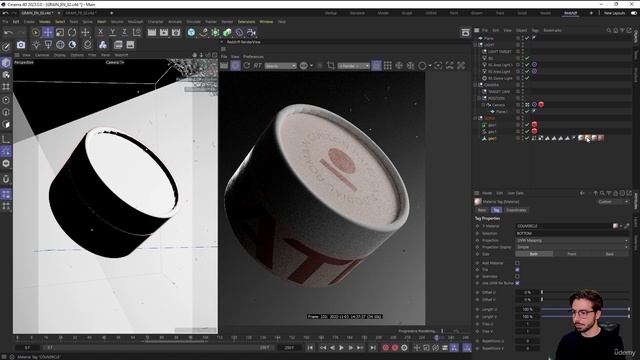The width and height of the screenshot is (640, 360).
Task: Click the Redshift light icon in second toolbar row
Action: pos(36,44)
